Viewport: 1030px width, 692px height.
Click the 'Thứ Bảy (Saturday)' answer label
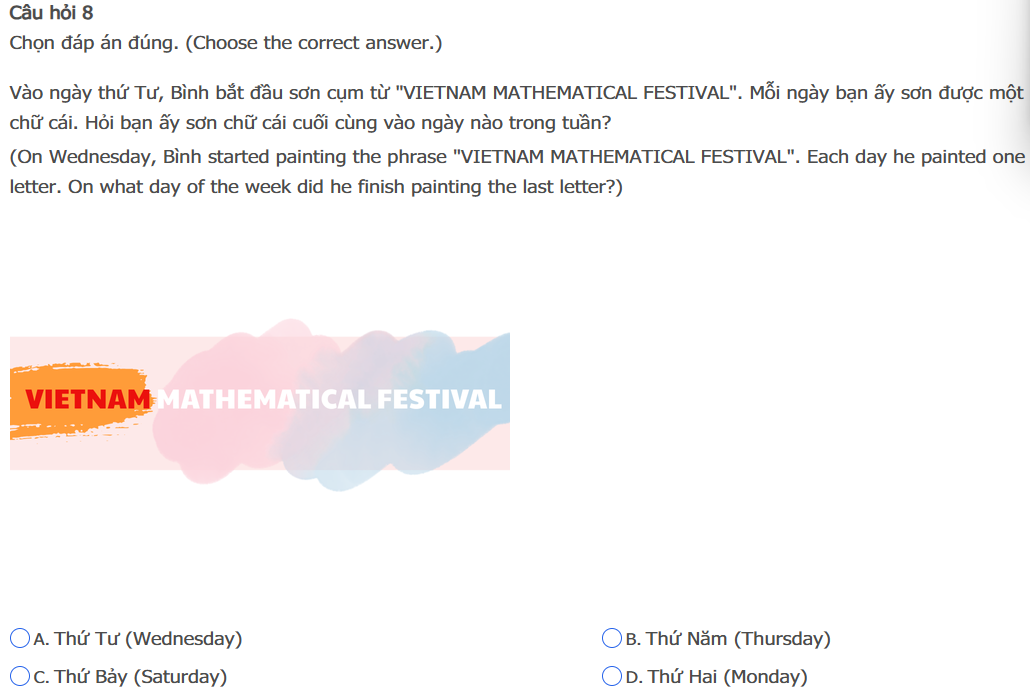click(x=141, y=676)
